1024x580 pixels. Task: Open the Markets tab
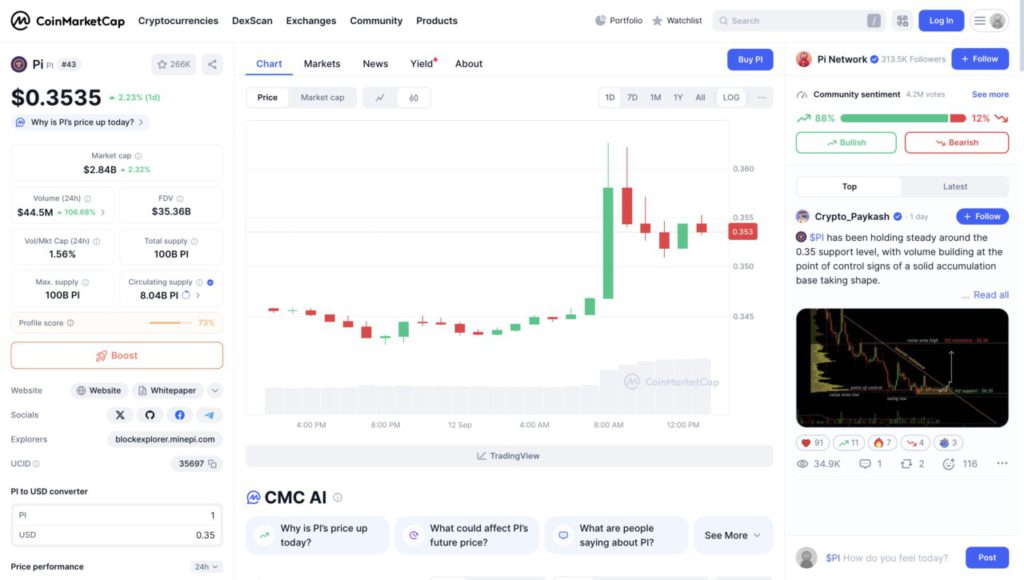coord(322,64)
